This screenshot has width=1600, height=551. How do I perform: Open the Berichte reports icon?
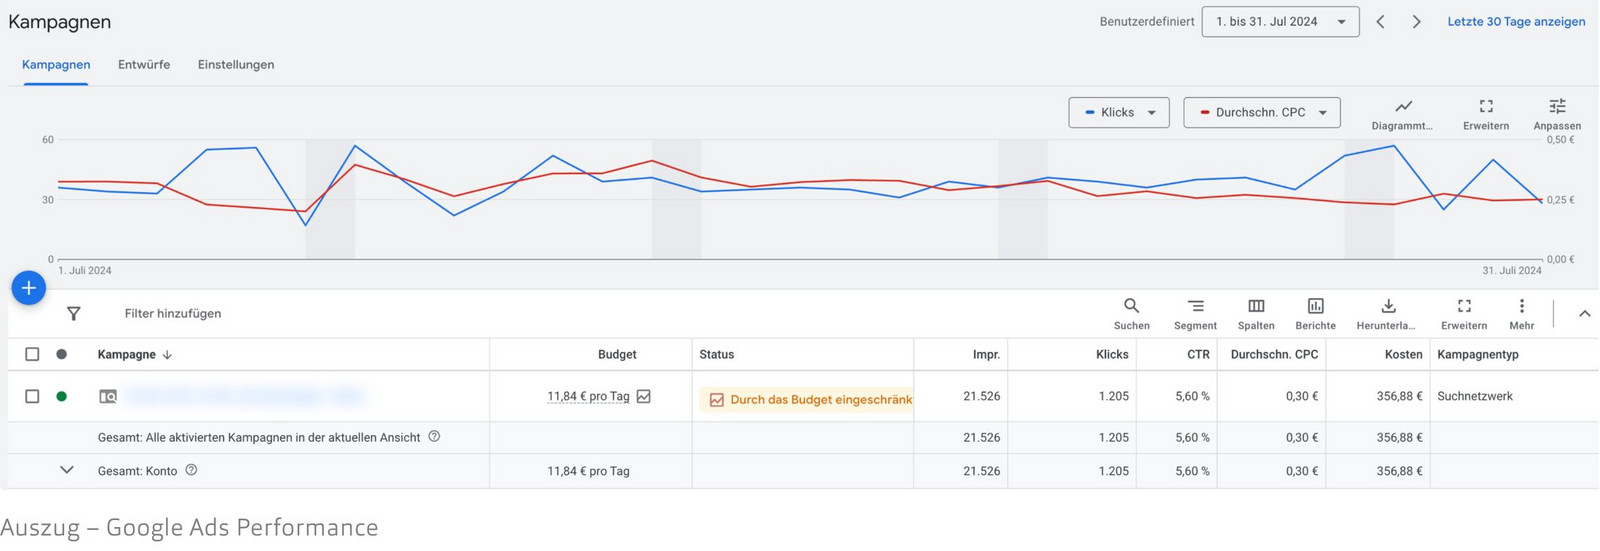(x=1315, y=306)
